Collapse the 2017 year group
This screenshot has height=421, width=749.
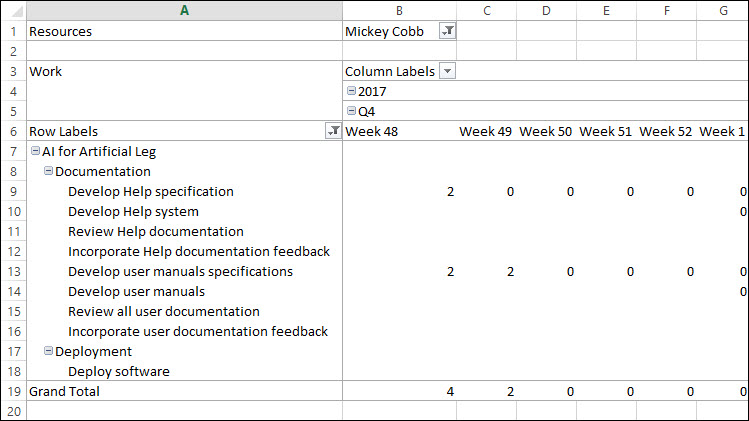351,91
